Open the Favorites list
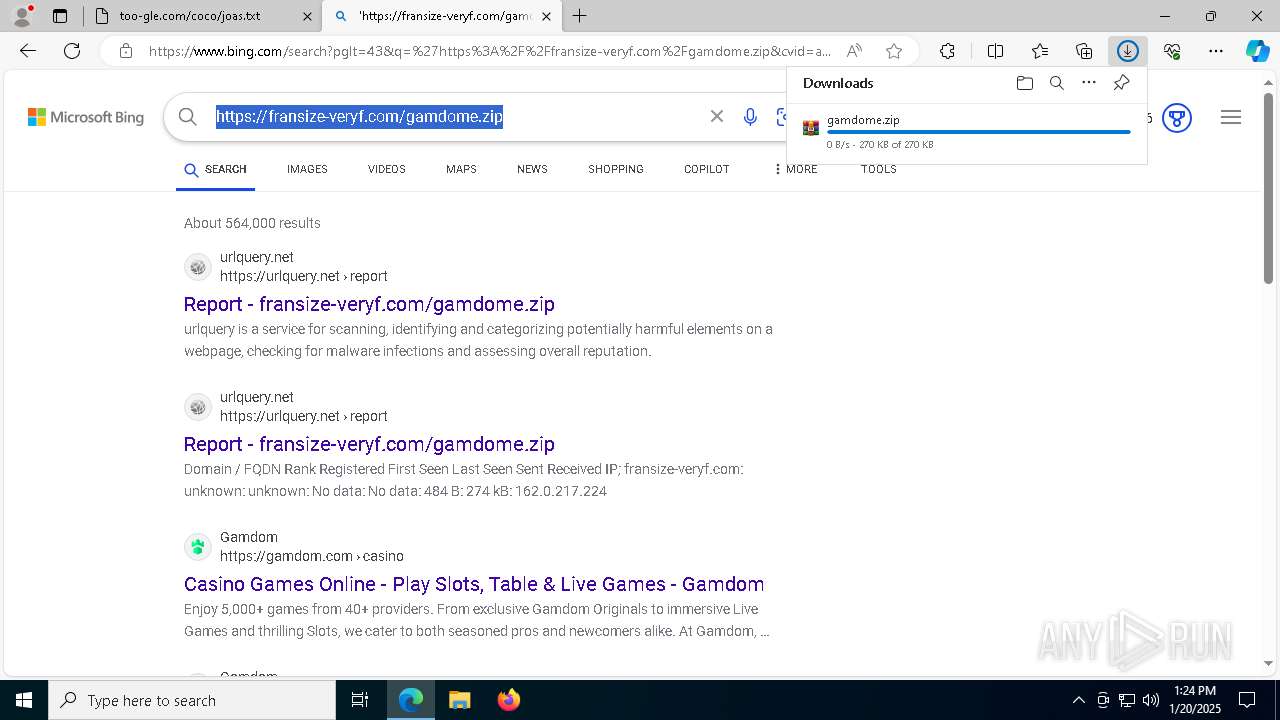This screenshot has height=720, width=1280. (x=1040, y=51)
